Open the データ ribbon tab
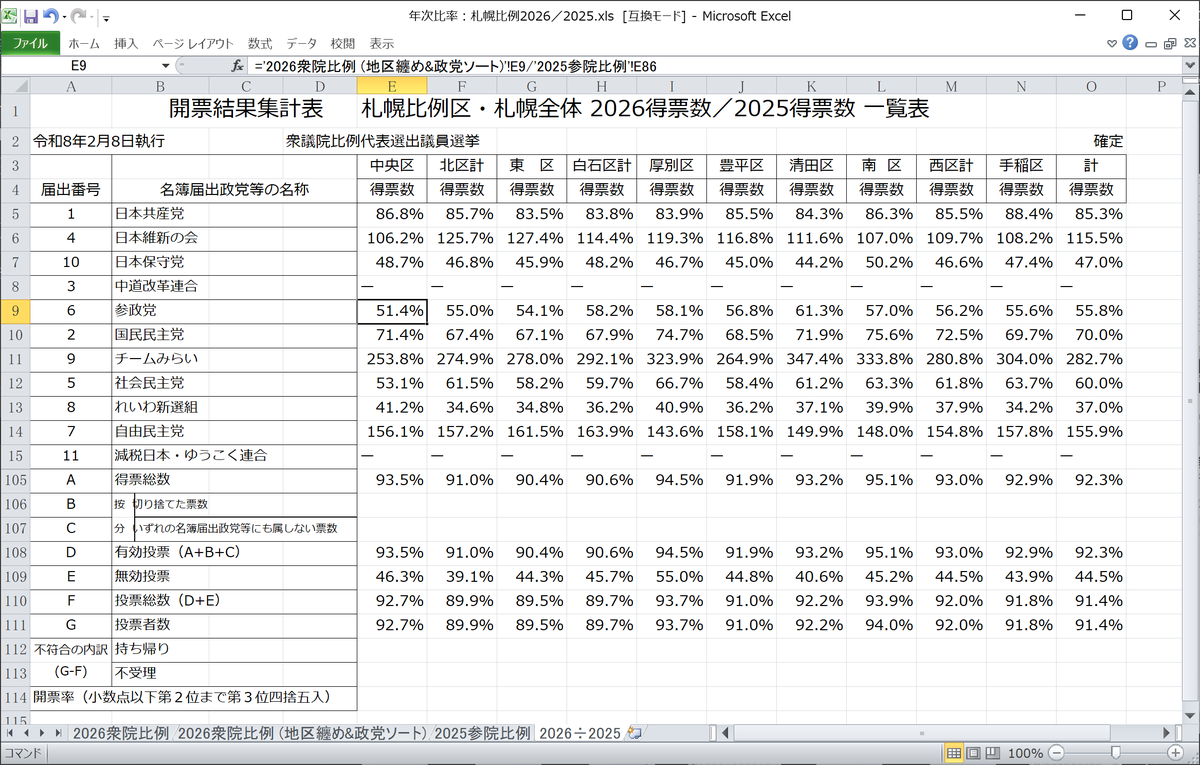The width and height of the screenshot is (1200, 765). 301,44
